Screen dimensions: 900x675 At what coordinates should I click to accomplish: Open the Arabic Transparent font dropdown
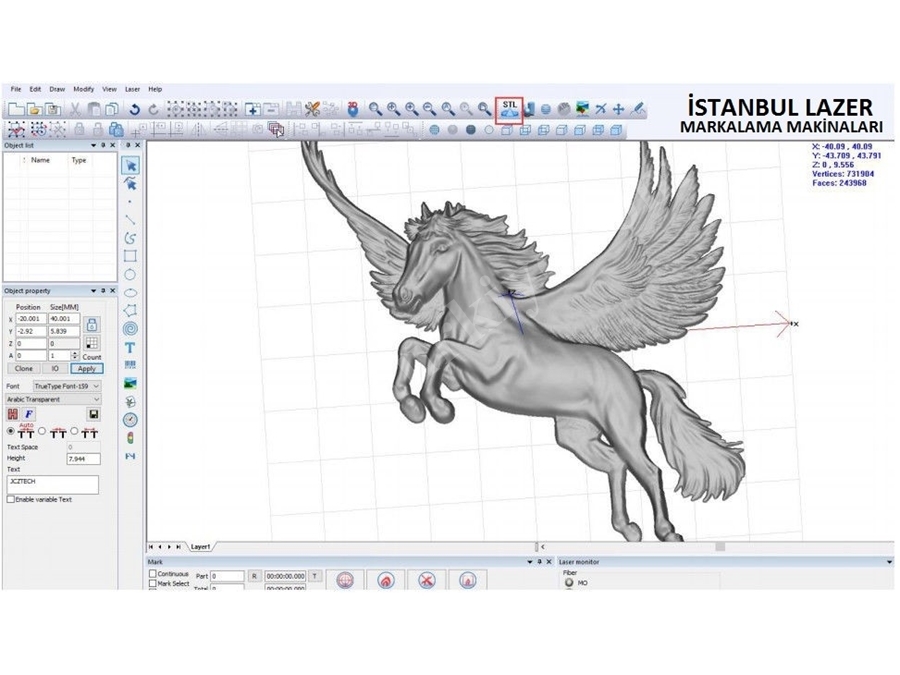53,399
